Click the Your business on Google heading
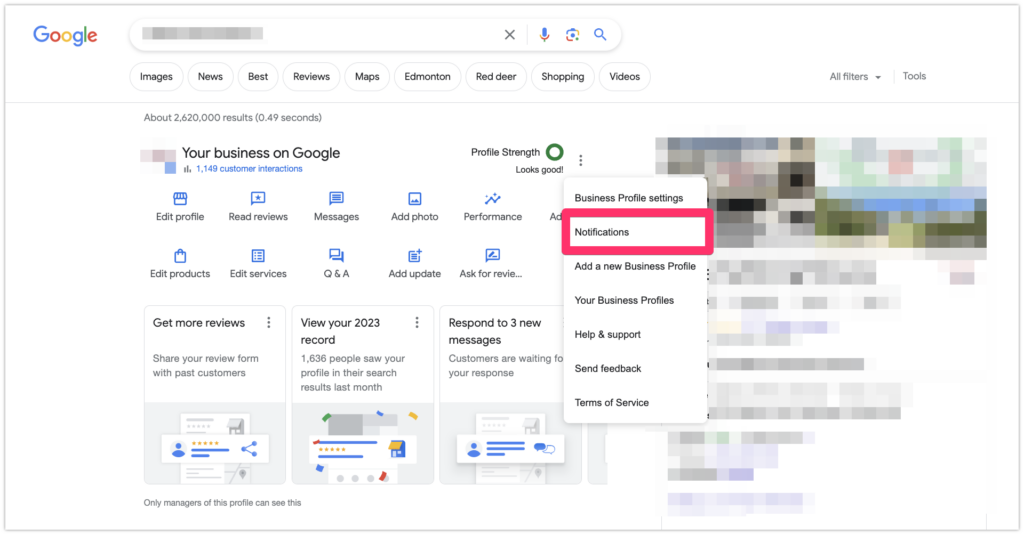This screenshot has height=535, width=1024. click(261, 153)
